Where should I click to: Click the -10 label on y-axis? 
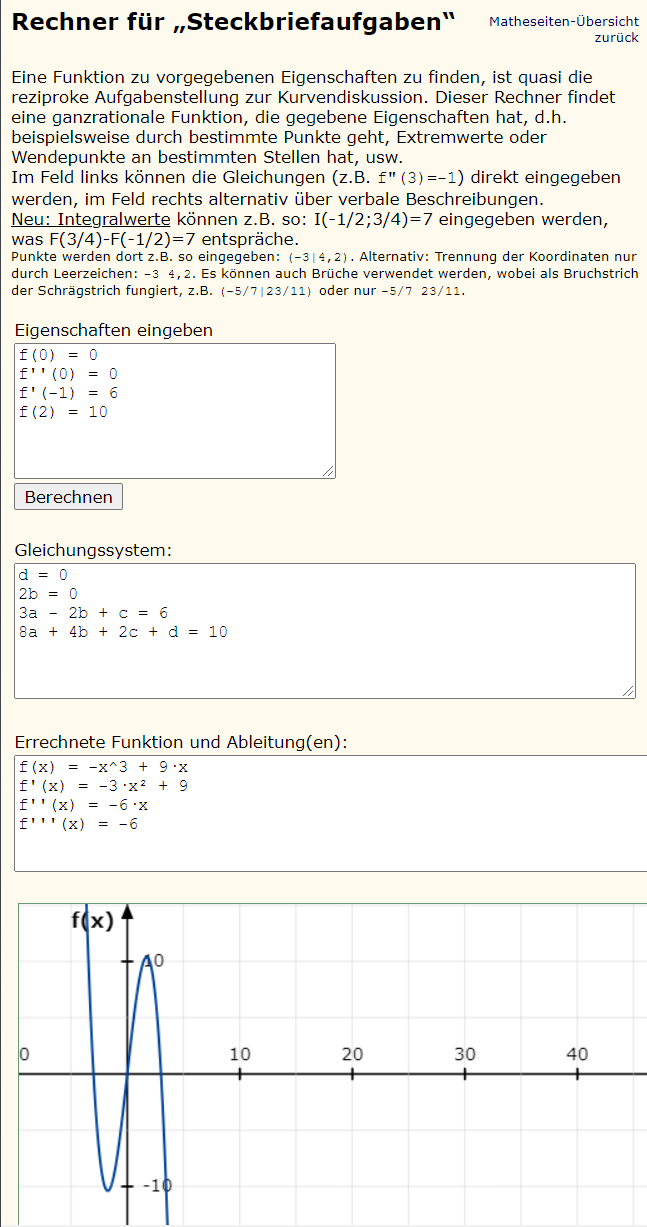tap(155, 1186)
